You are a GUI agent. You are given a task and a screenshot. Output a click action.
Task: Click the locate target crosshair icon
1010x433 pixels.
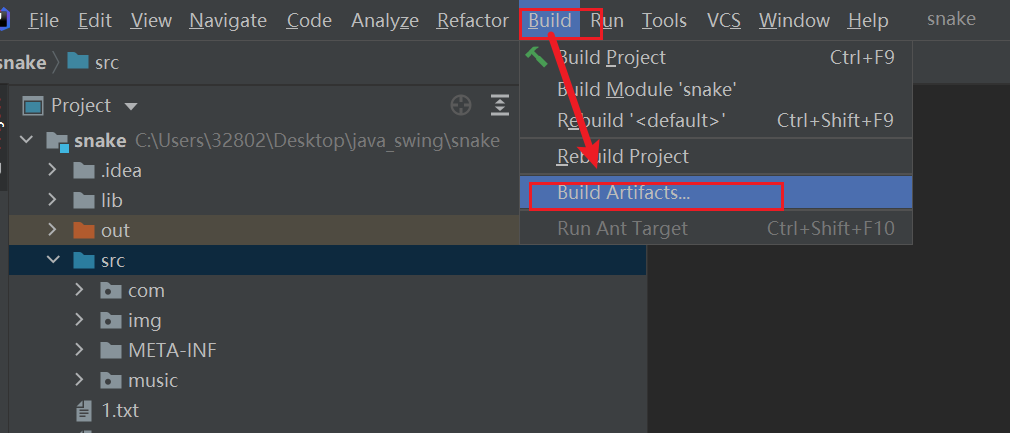click(460, 105)
